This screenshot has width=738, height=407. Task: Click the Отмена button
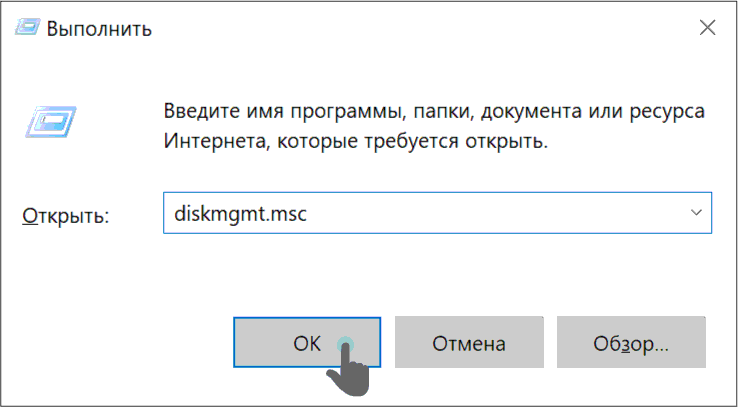click(469, 342)
